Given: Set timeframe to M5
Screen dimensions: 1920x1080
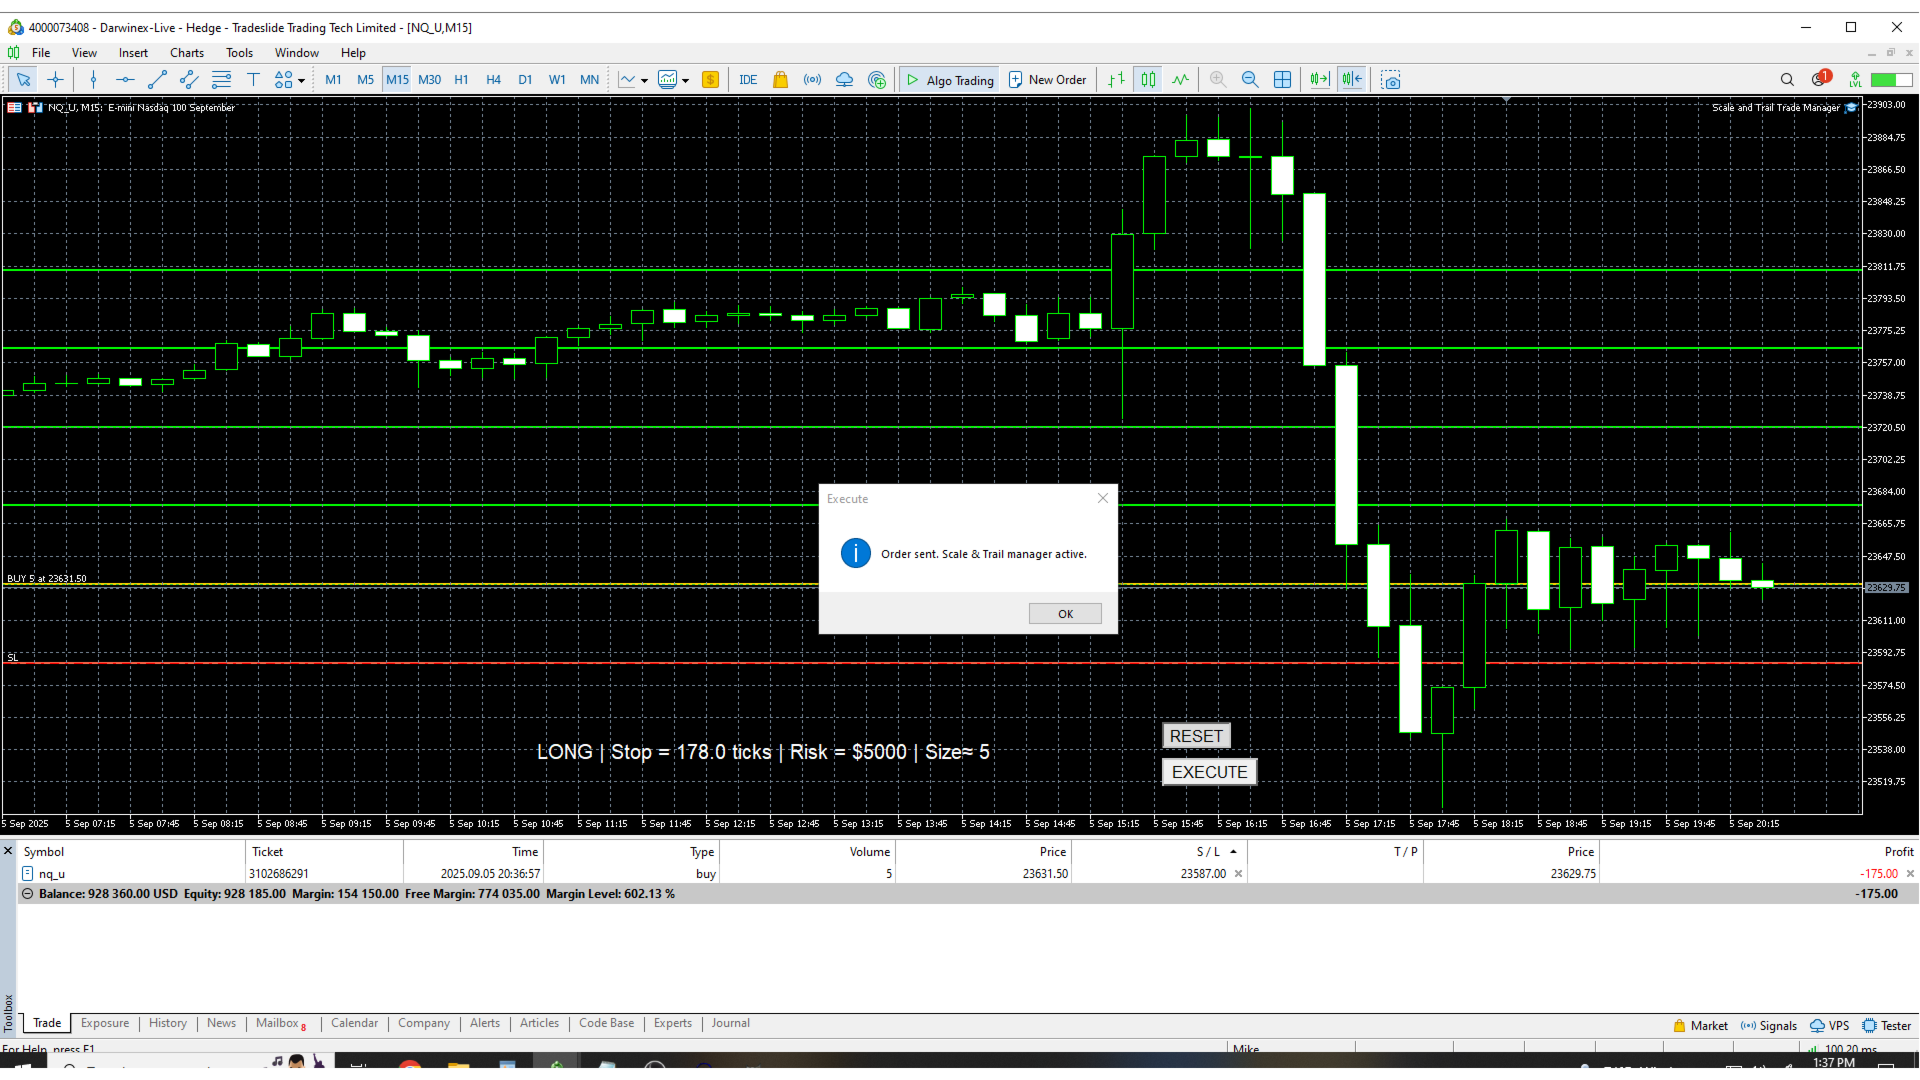Looking at the screenshot, I should pyautogui.click(x=365, y=80).
